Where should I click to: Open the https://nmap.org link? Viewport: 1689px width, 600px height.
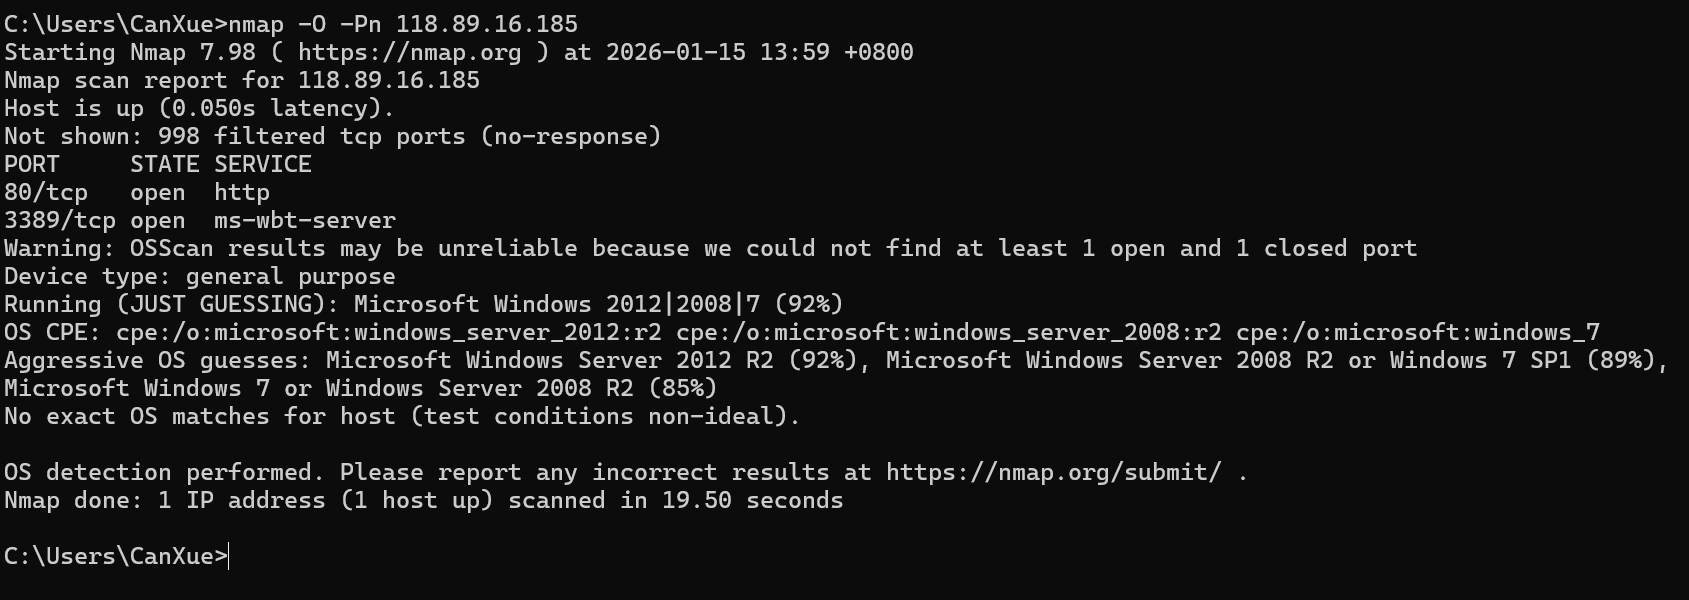(x=409, y=52)
